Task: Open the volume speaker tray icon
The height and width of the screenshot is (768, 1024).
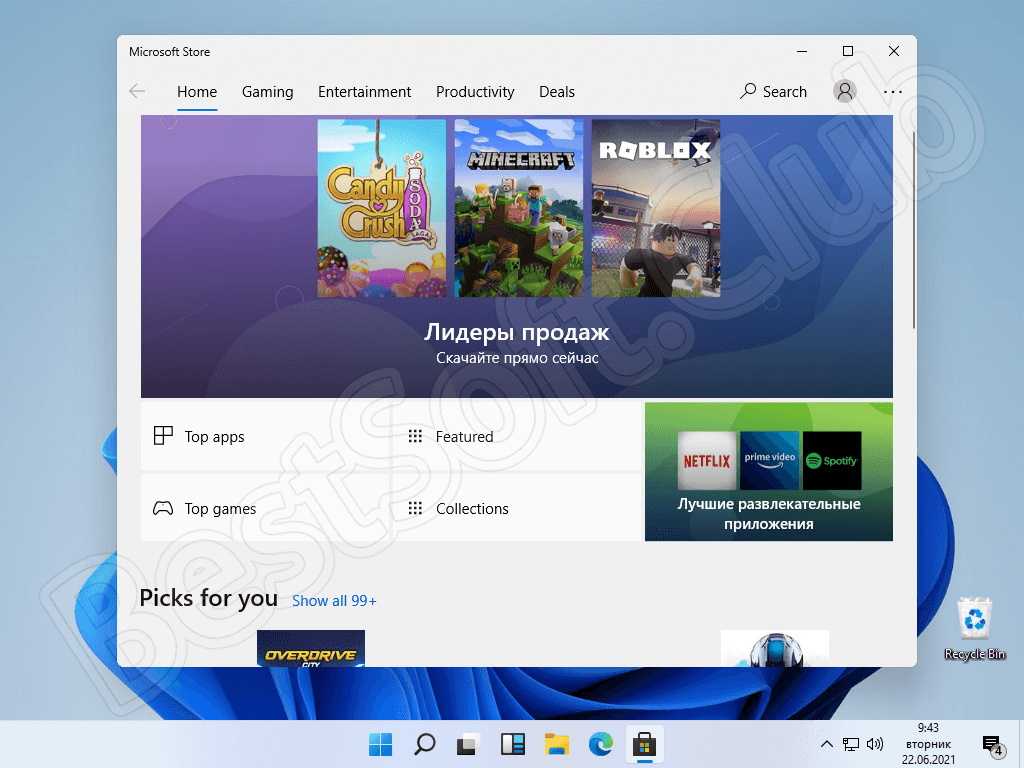Action: coord(874,744)
